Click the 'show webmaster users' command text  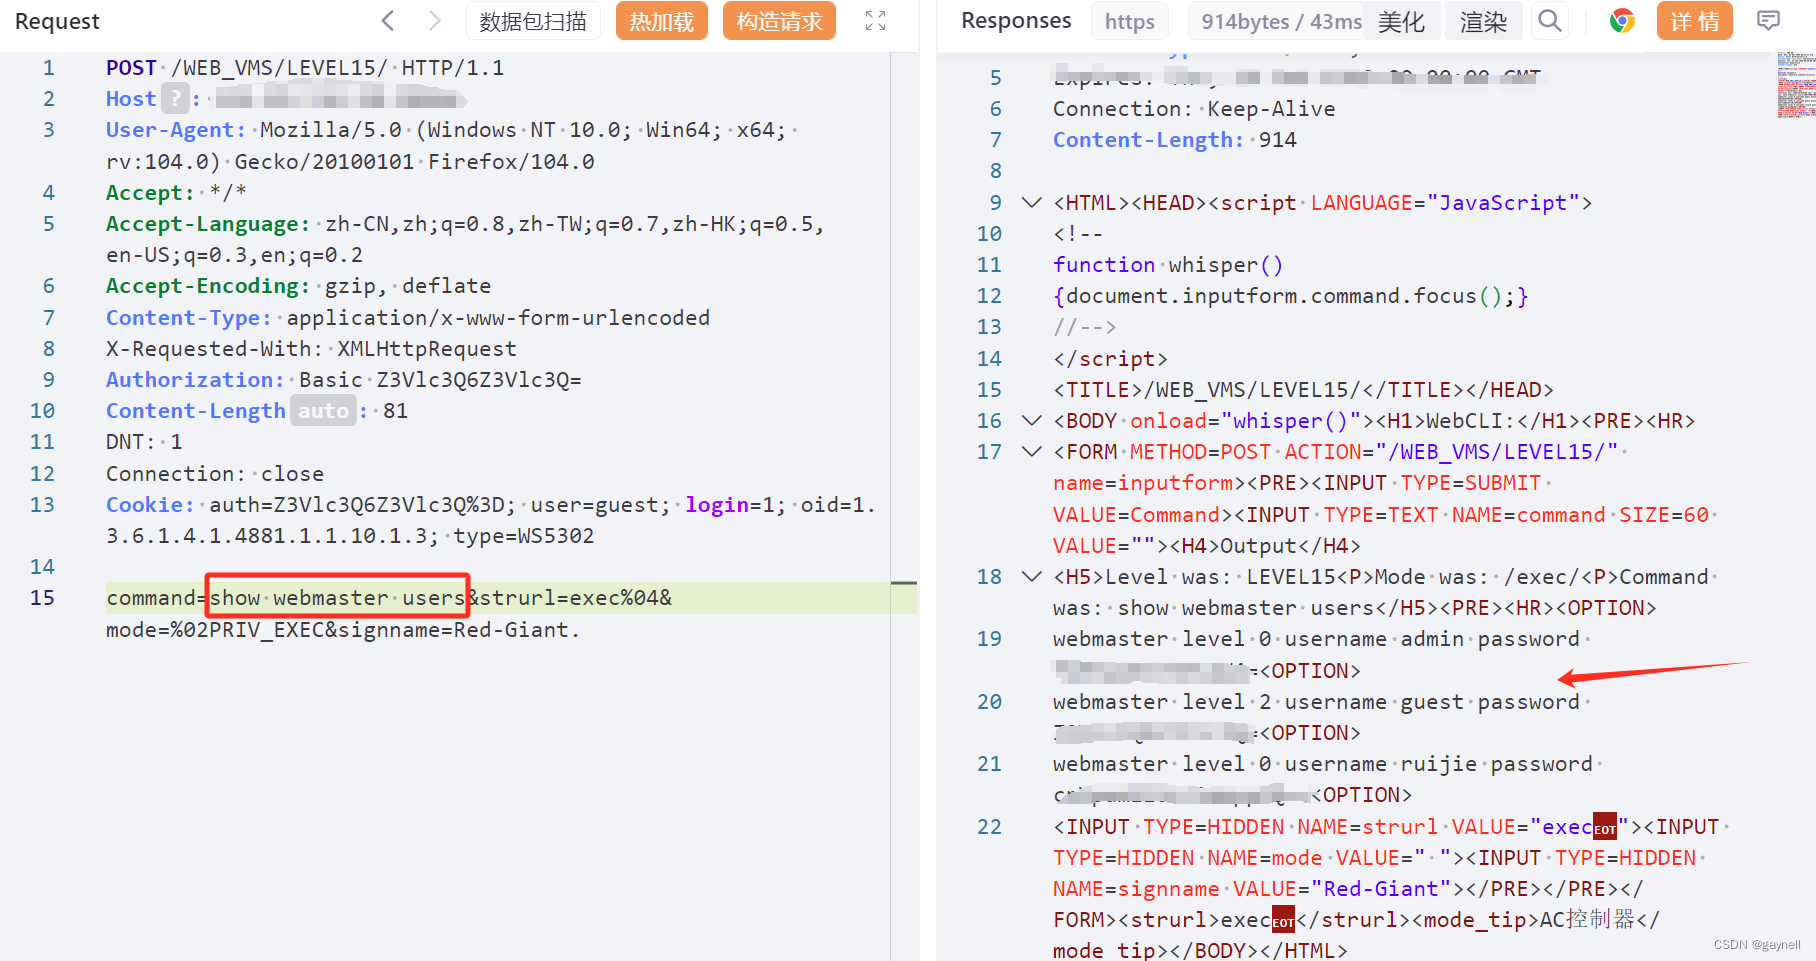tap(337, 597)
